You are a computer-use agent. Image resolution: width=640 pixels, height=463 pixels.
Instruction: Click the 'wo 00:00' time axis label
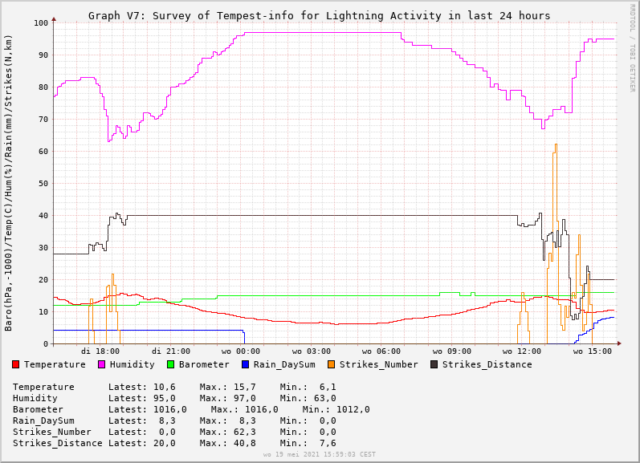click(241, 351)
